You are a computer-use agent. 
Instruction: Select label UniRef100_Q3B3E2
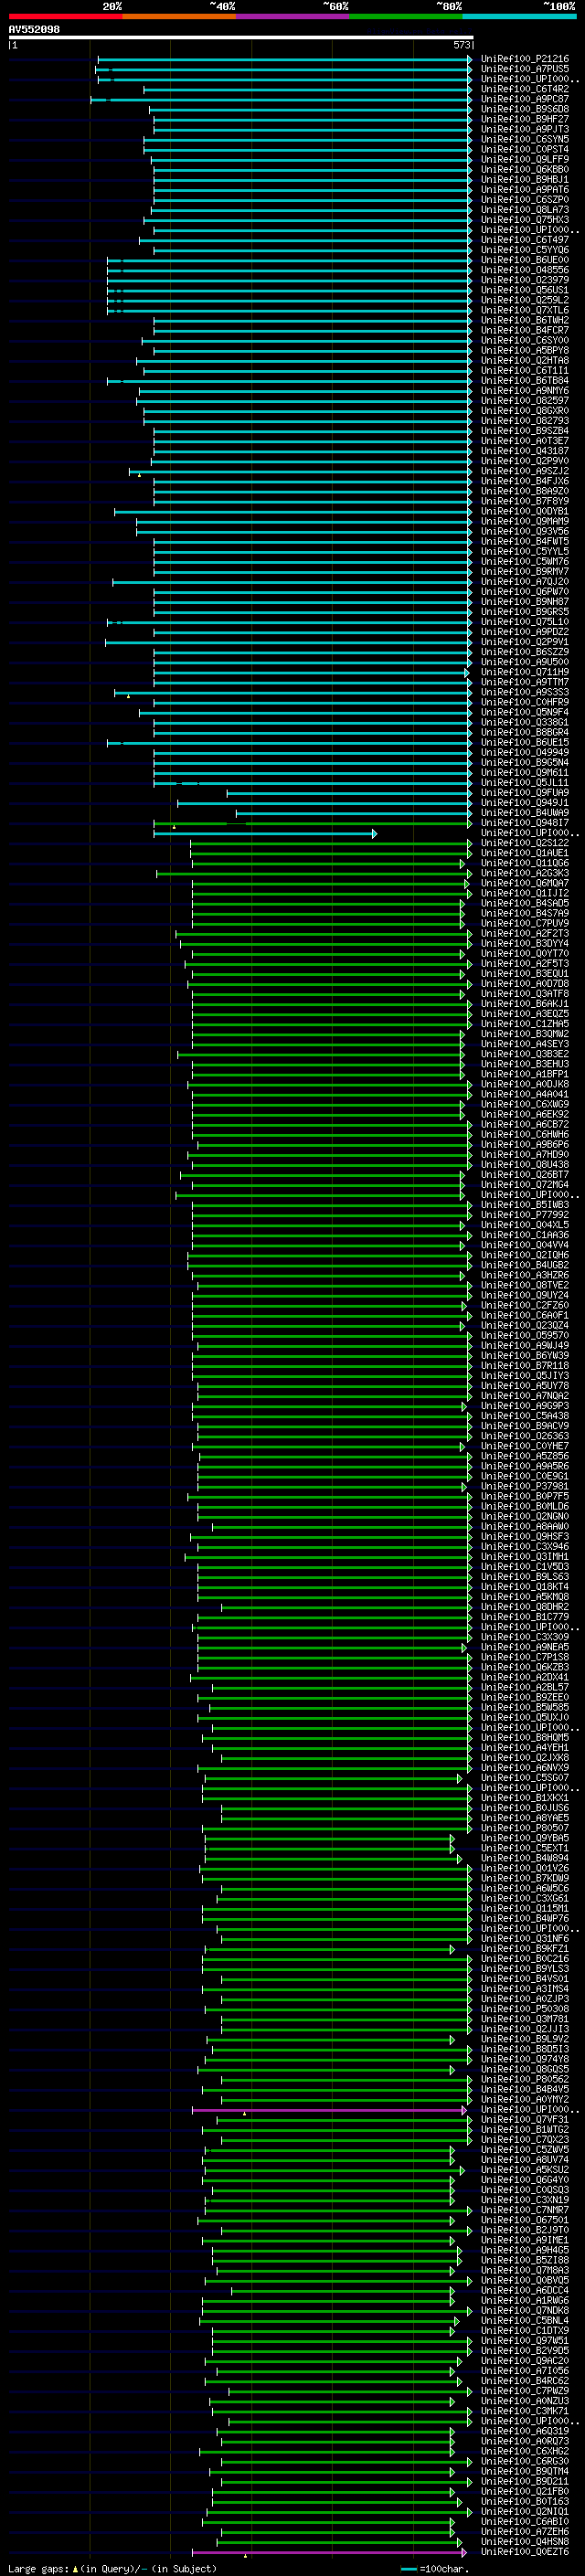[524, 1054]
